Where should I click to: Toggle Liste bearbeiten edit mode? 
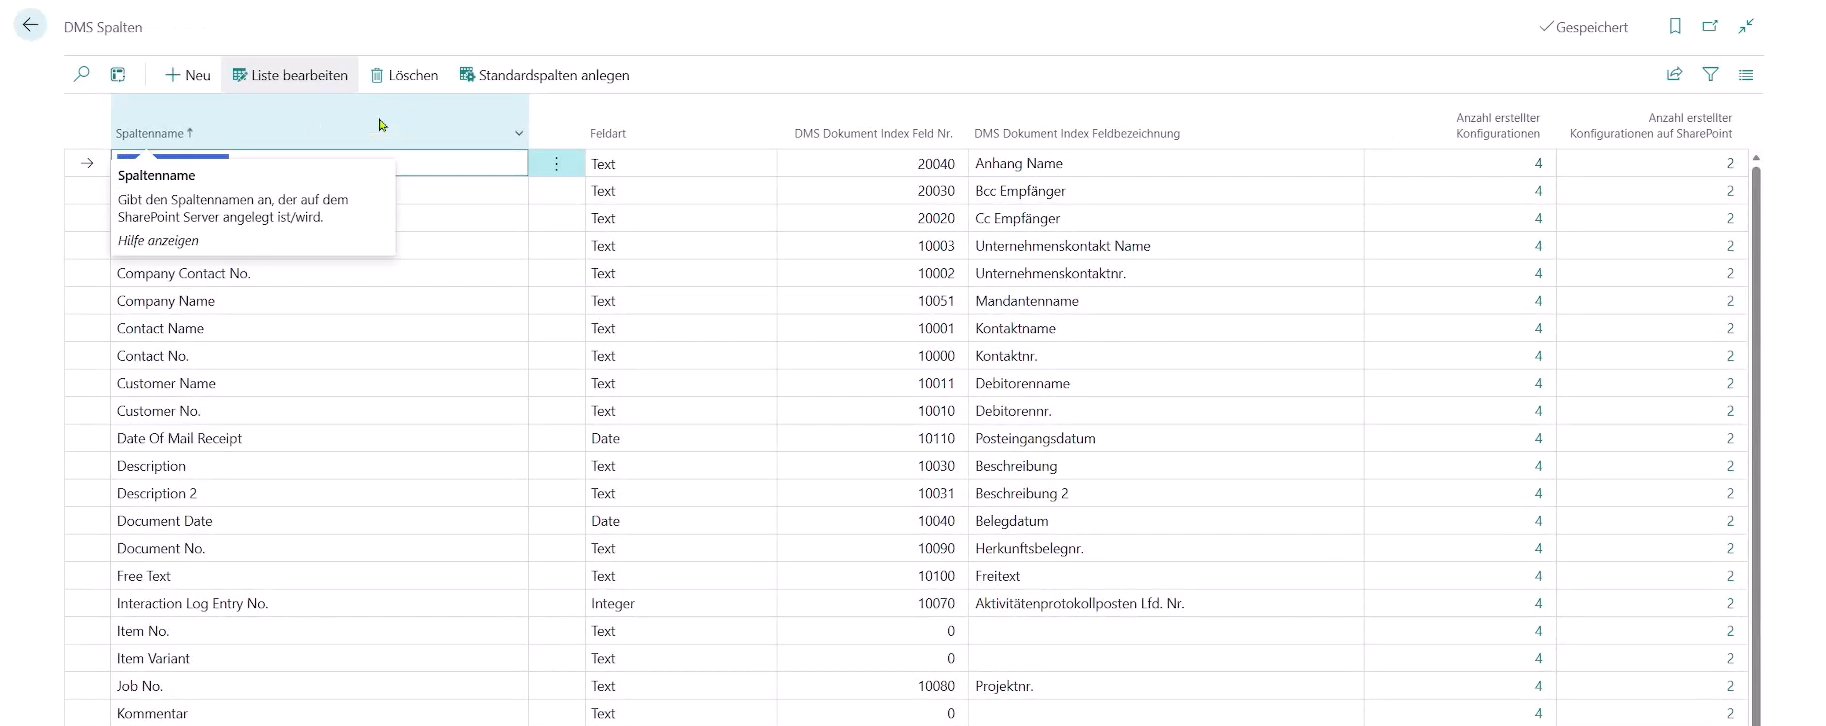pyautogui.click(x=290, y=75)
